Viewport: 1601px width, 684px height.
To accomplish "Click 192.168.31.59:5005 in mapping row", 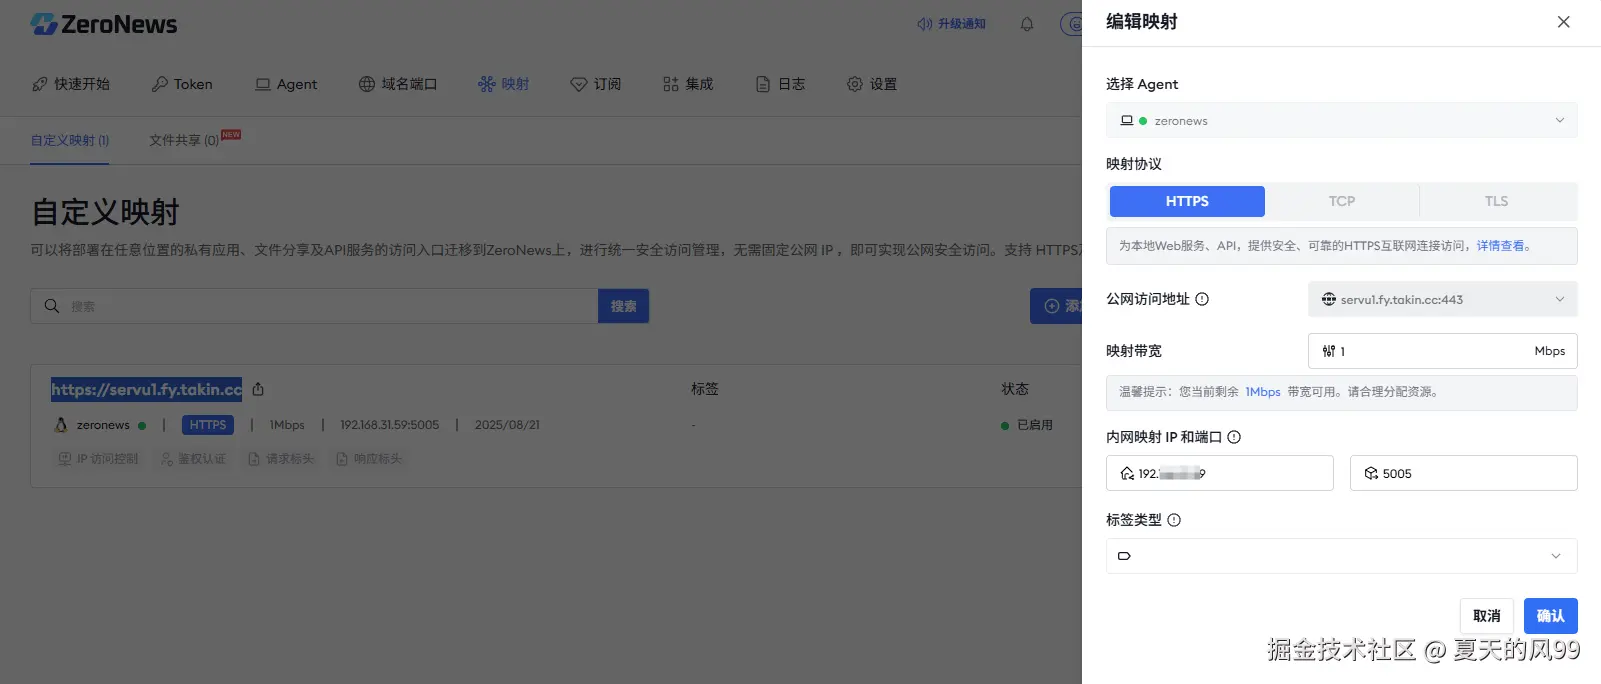I will (x=389, y=425).
